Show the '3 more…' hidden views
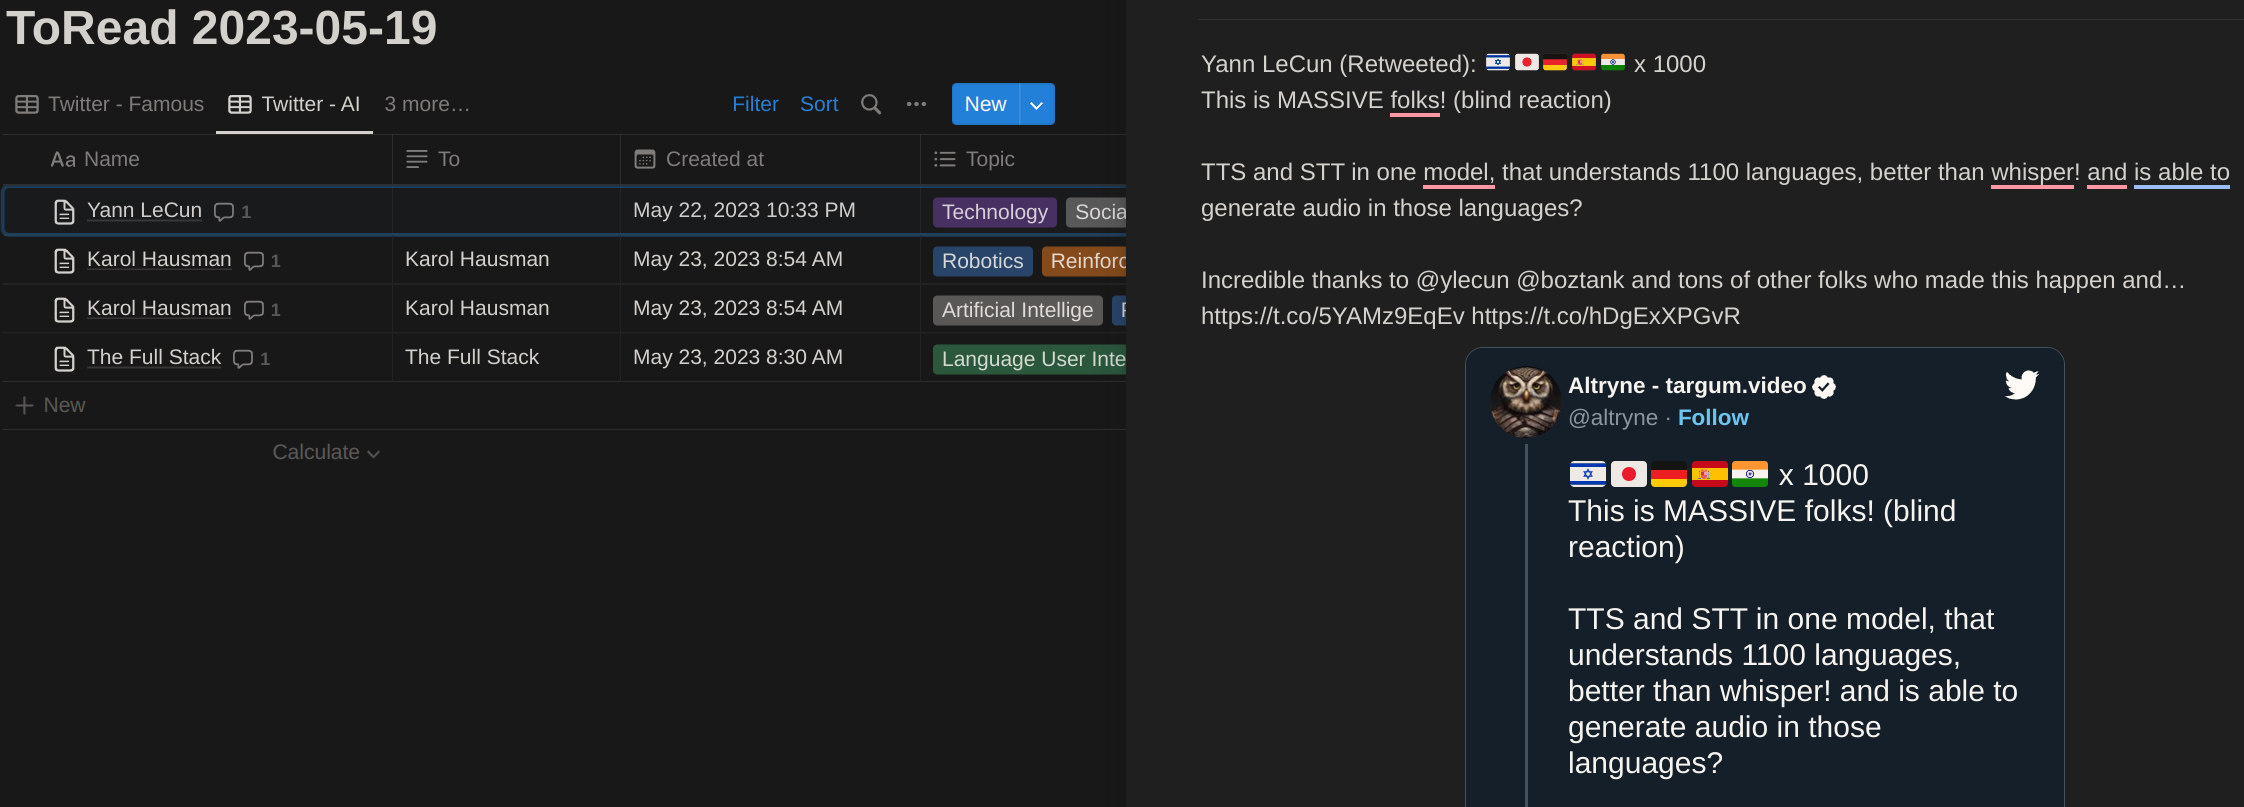Viewport: 2244px width, 807px height. (x=427, y=104)
